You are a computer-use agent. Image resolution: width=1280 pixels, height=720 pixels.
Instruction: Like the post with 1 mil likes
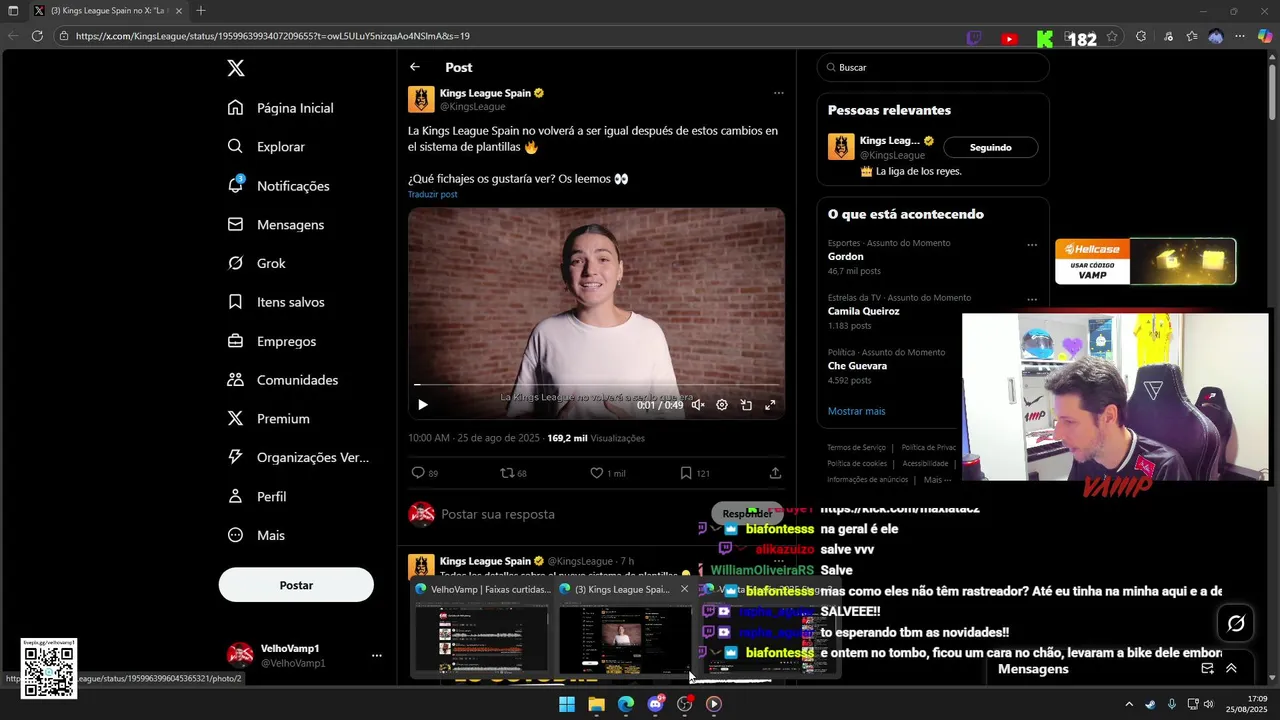tap(607, 473)
